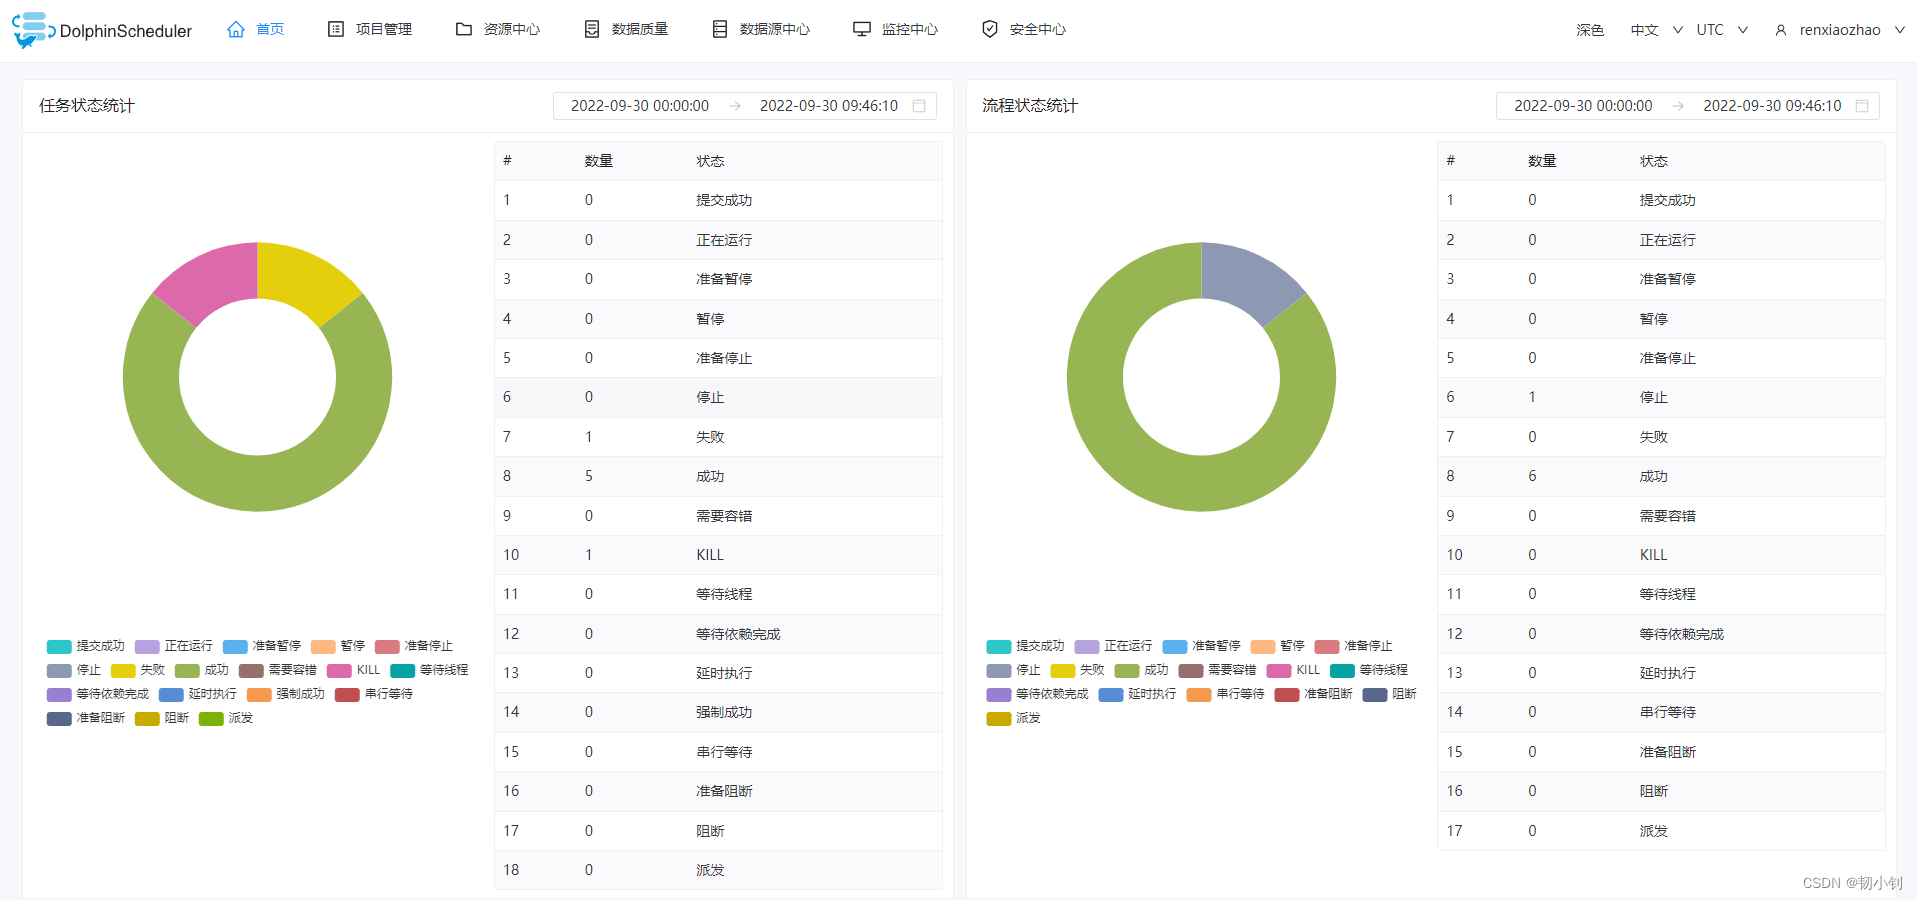Click 串行等待 row in process status table
The image size is (1917, 900).
[x=1661, y=712]
